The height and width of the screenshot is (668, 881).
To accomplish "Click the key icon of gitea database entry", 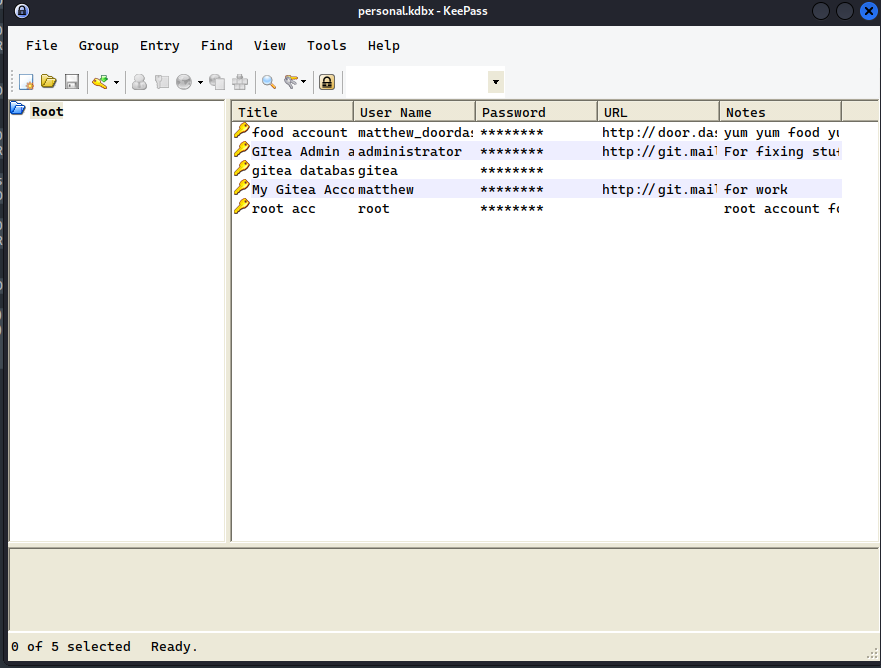I will click(x=242, y=169).
